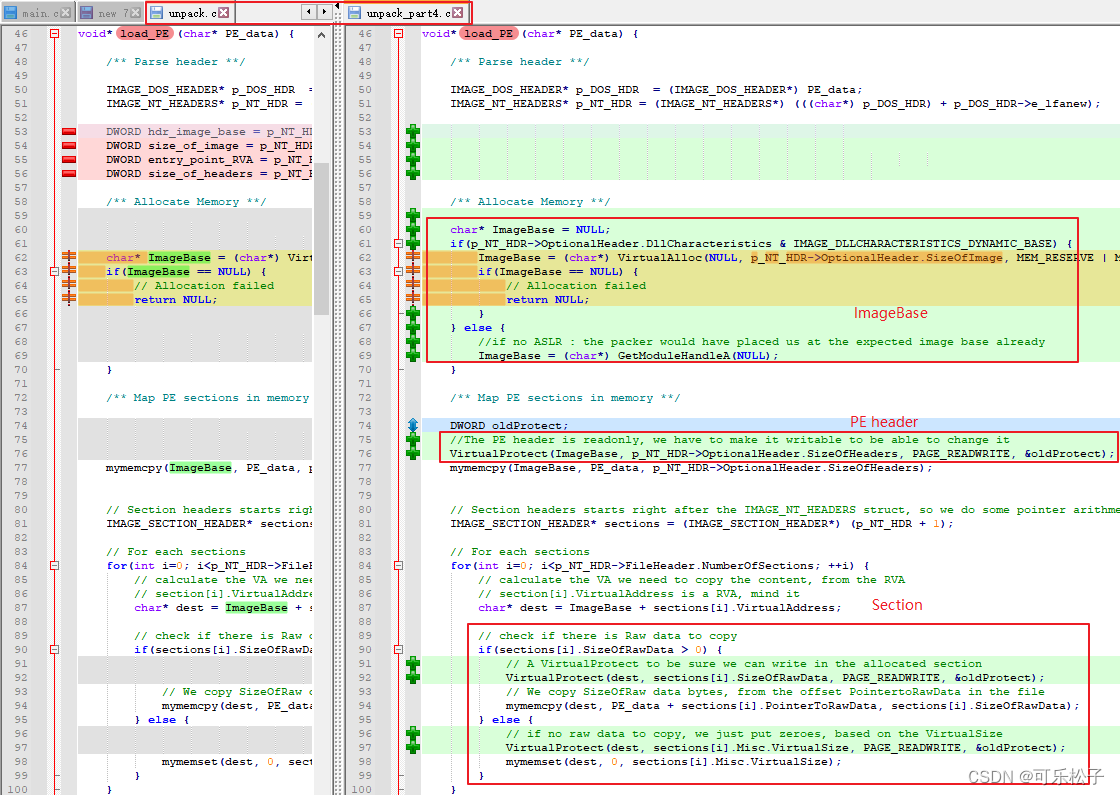Click the green added marker at line 60 in unpack_part4.c
This screenshot has width=1120, height=795.
413,229
